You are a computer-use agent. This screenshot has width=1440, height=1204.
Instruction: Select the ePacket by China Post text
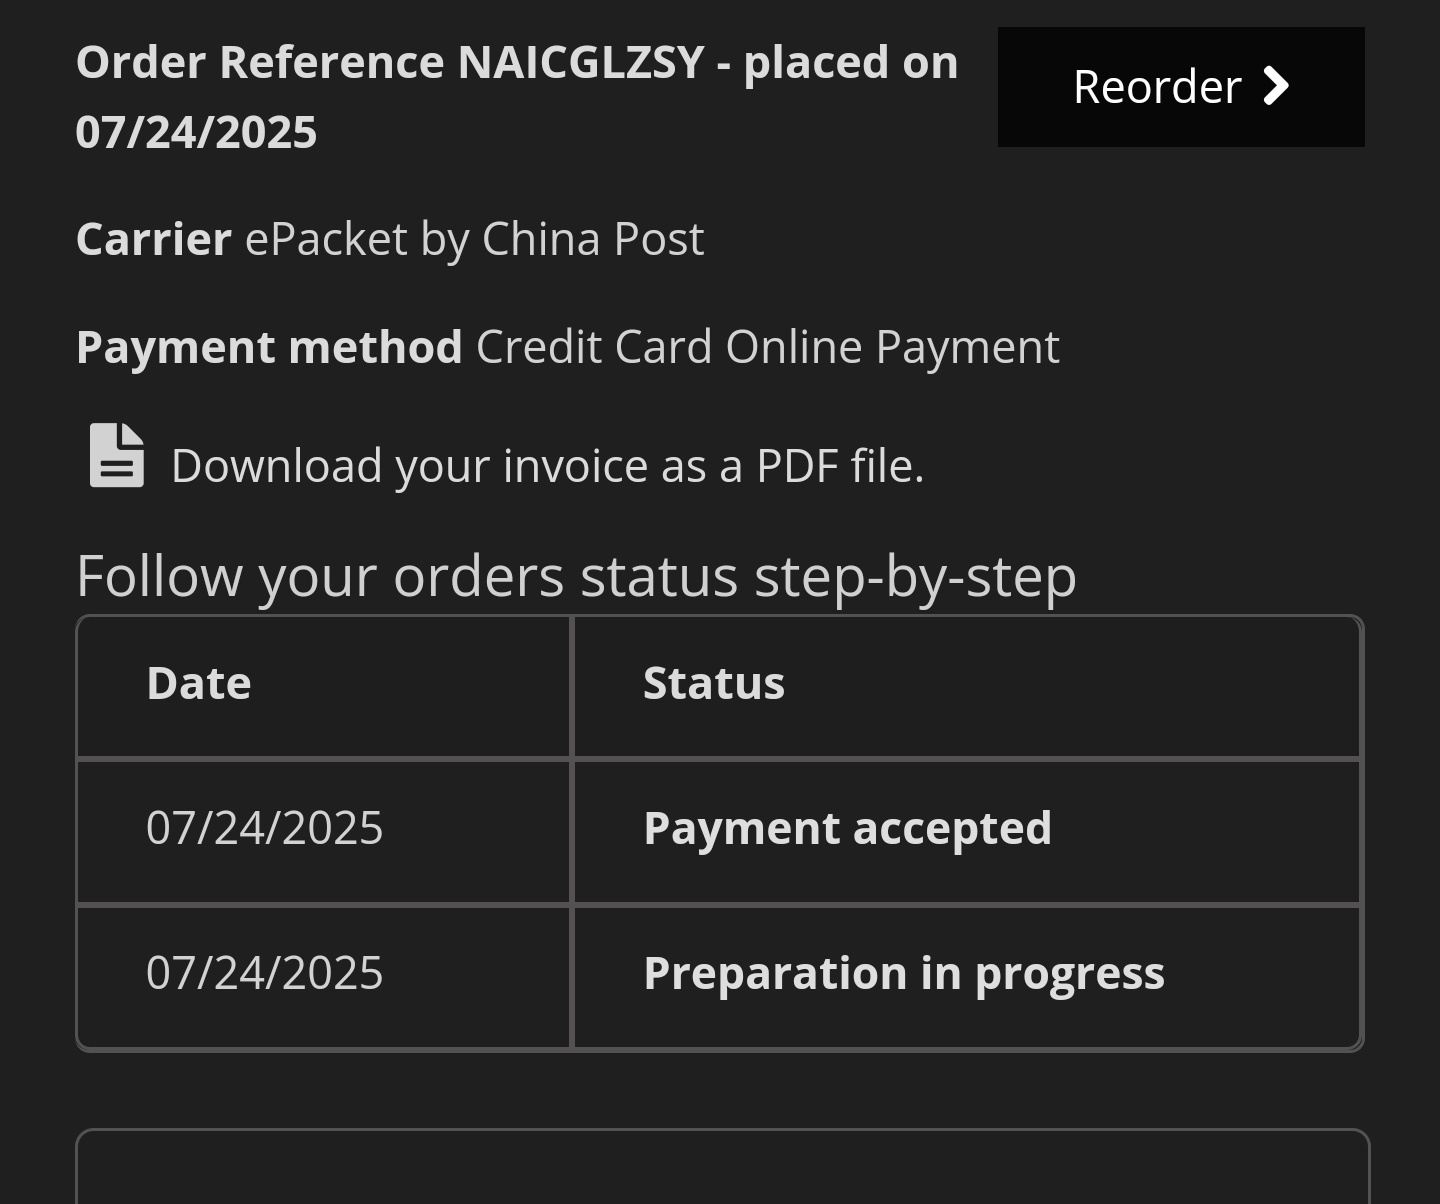pos(474,240)
